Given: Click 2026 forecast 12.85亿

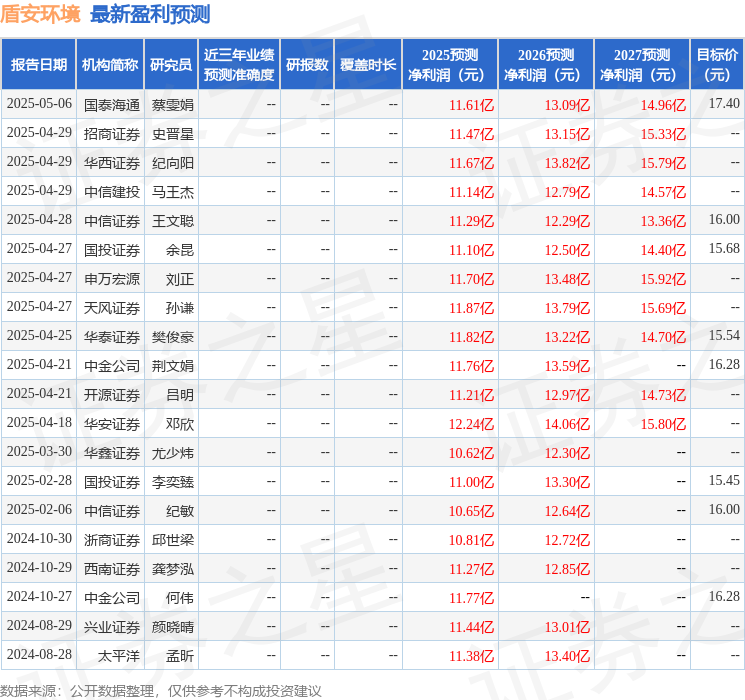Looking at the screenshot, I should pos(567,569).
